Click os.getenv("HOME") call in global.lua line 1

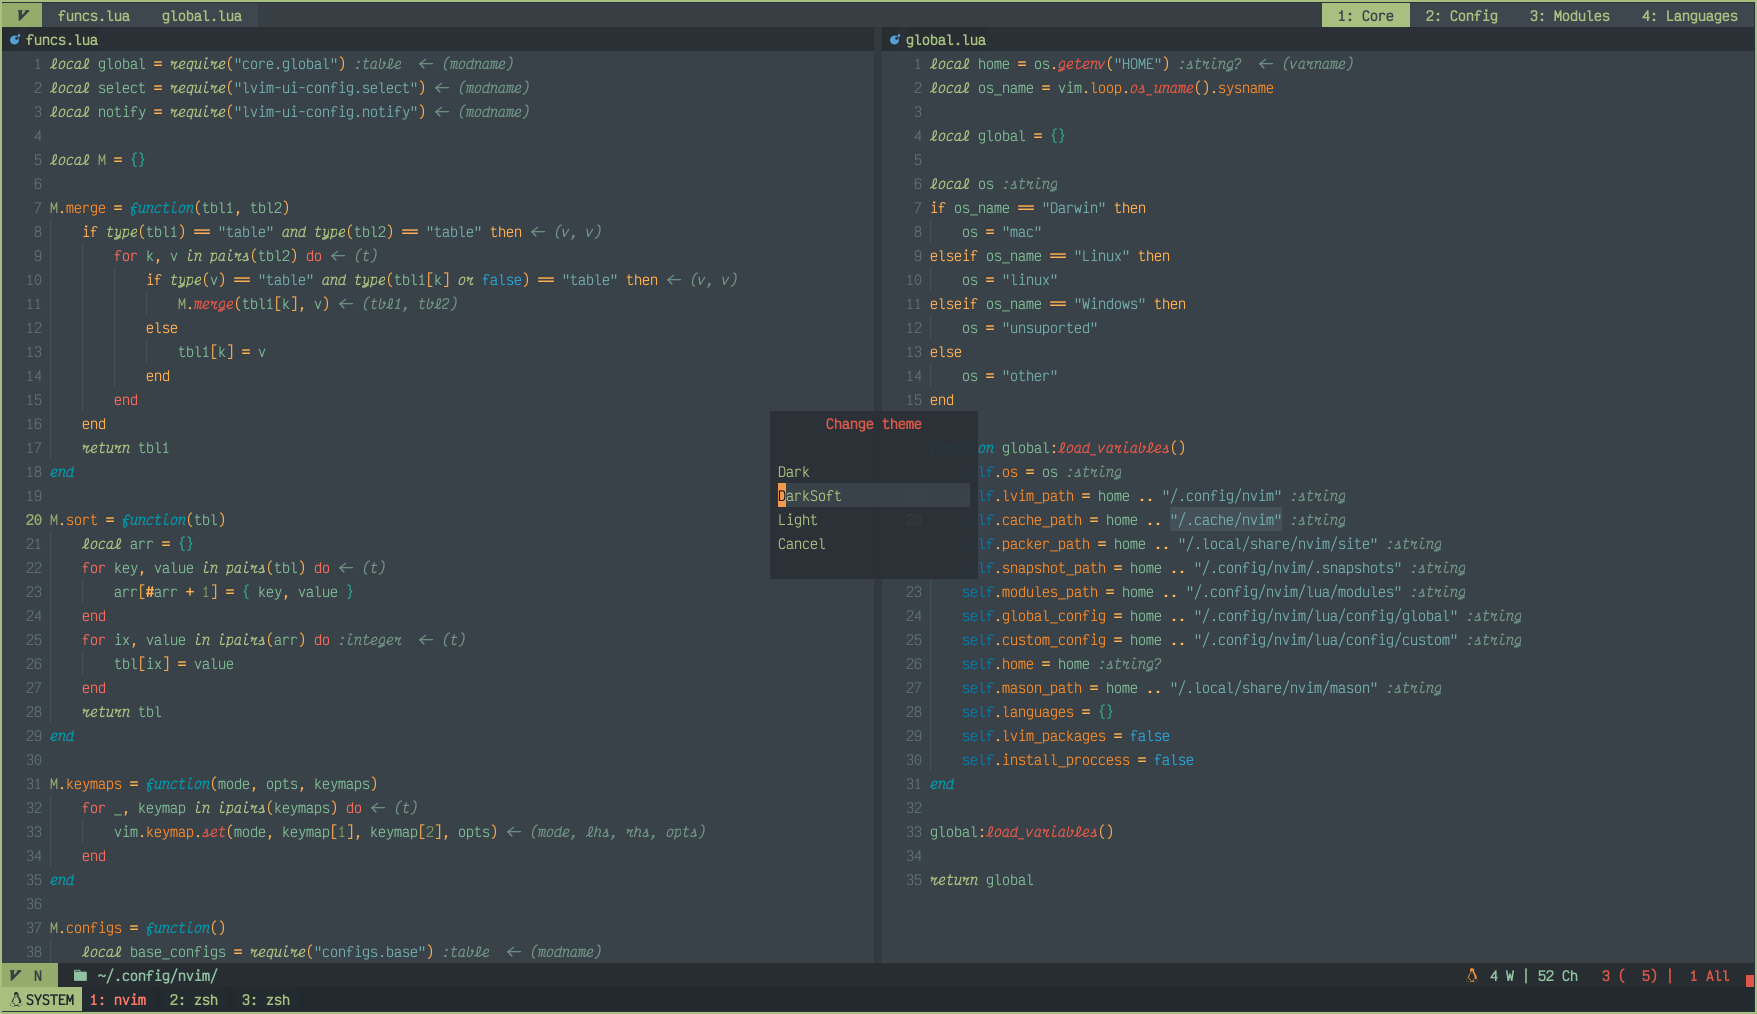(x=1102, y=64)
